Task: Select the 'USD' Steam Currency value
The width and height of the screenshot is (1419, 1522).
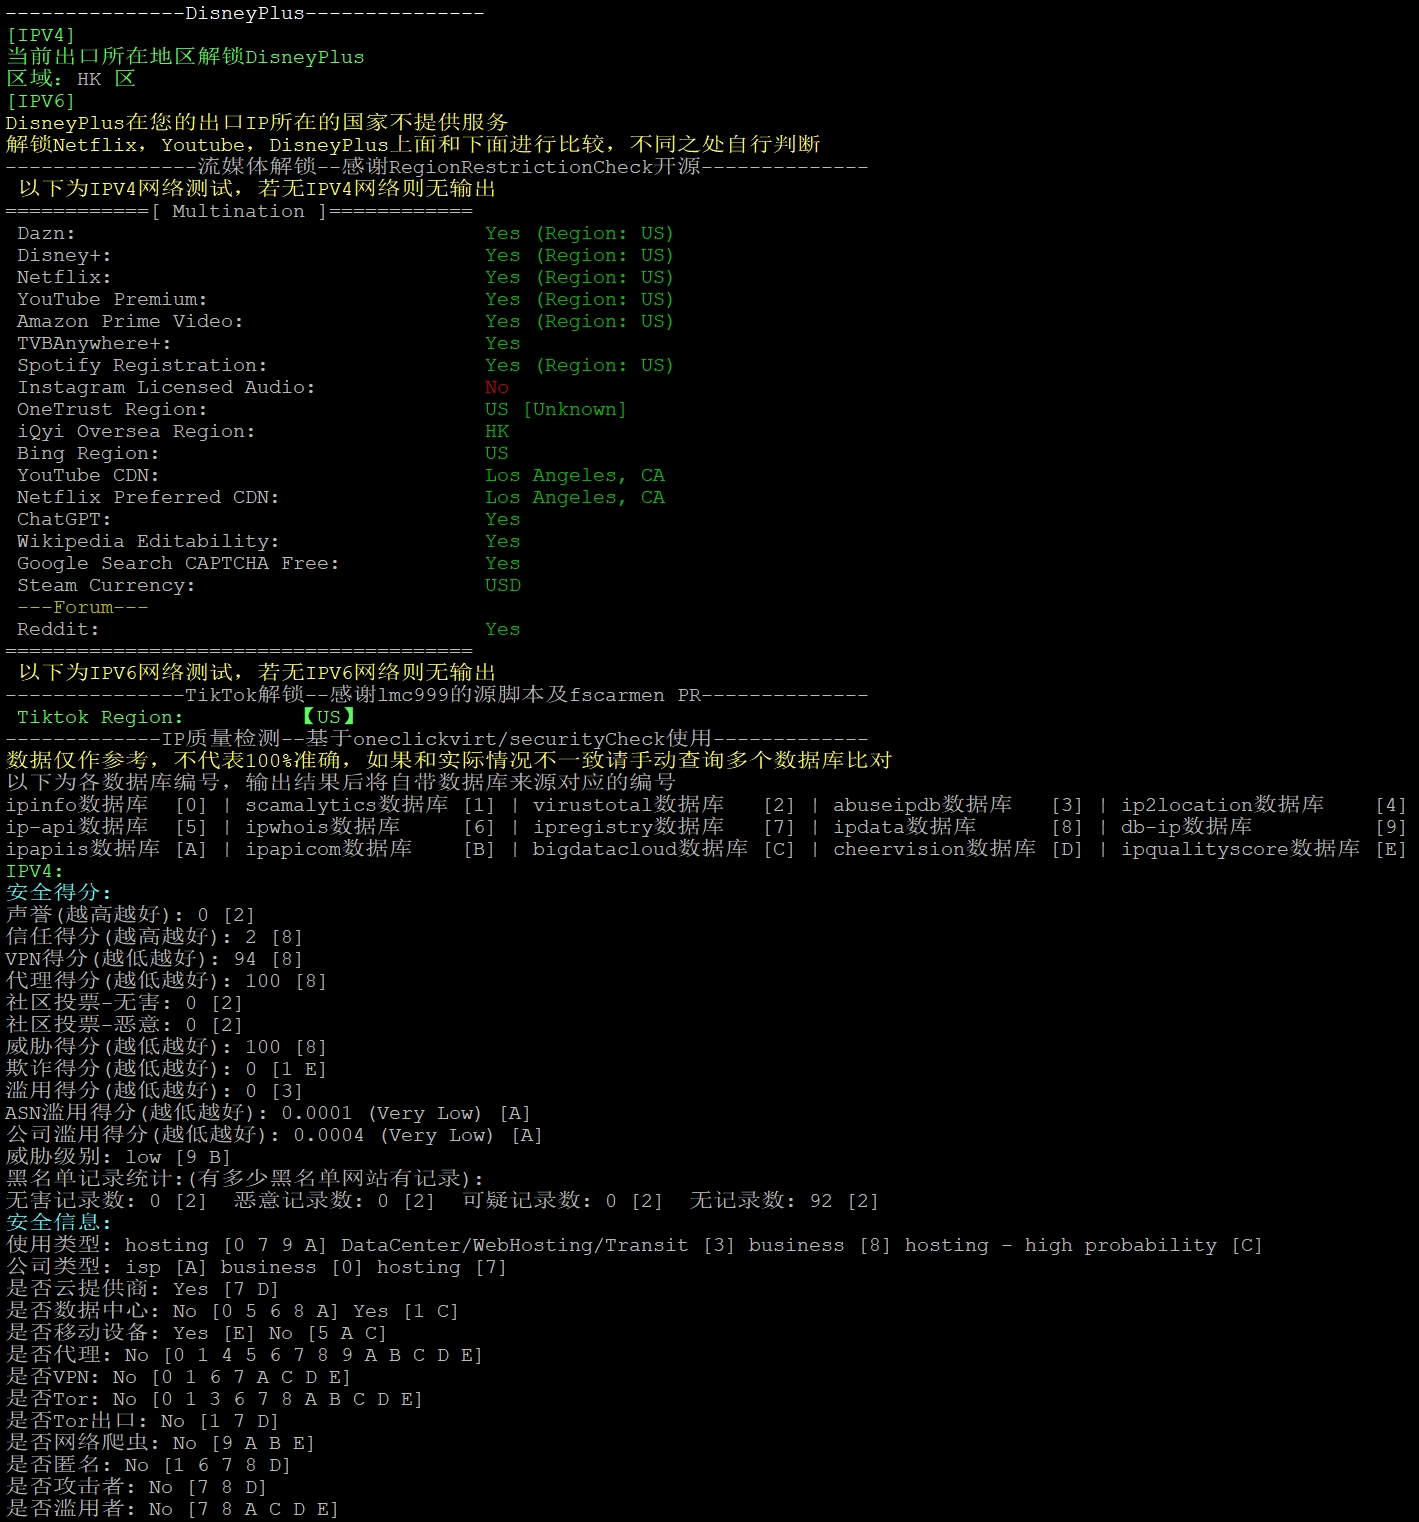Action: [503, 585]
